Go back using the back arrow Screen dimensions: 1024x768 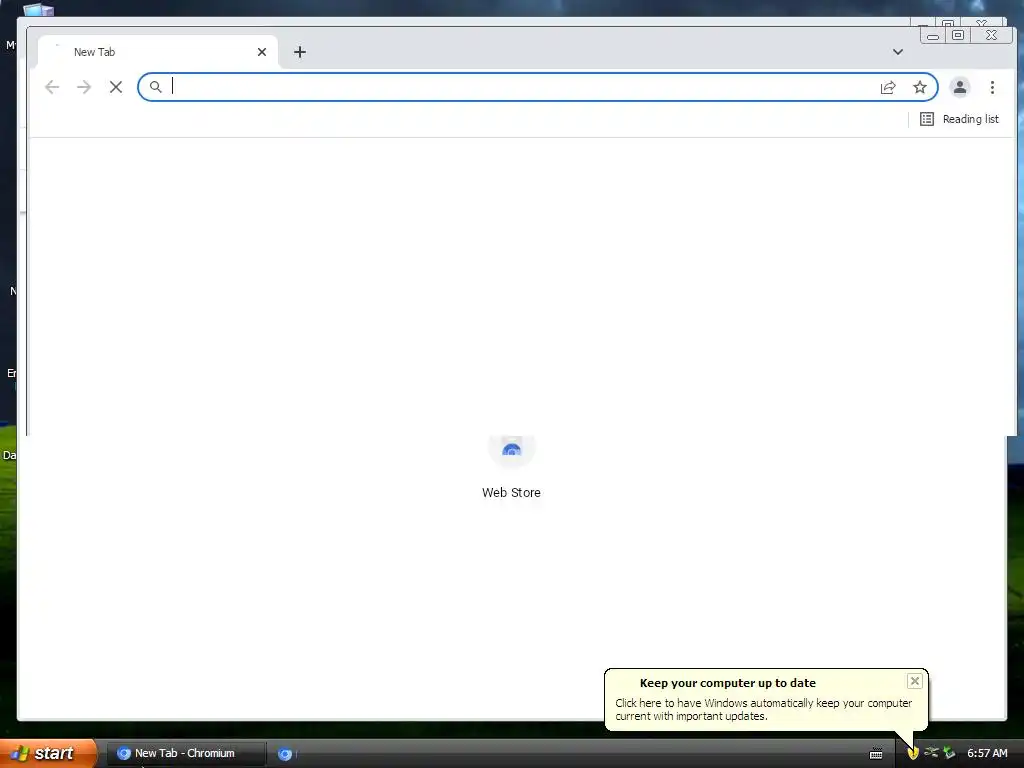tap(52, 87)
